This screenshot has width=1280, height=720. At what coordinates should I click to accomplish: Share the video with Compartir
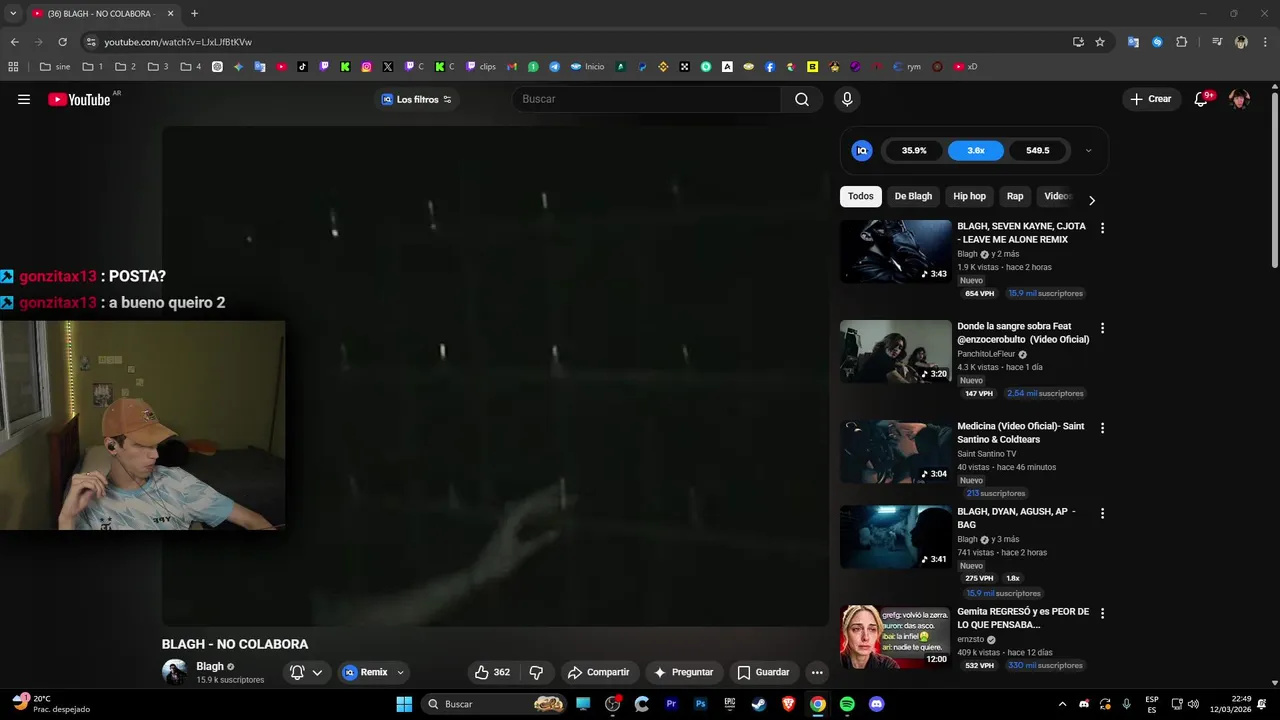[599, 672]
